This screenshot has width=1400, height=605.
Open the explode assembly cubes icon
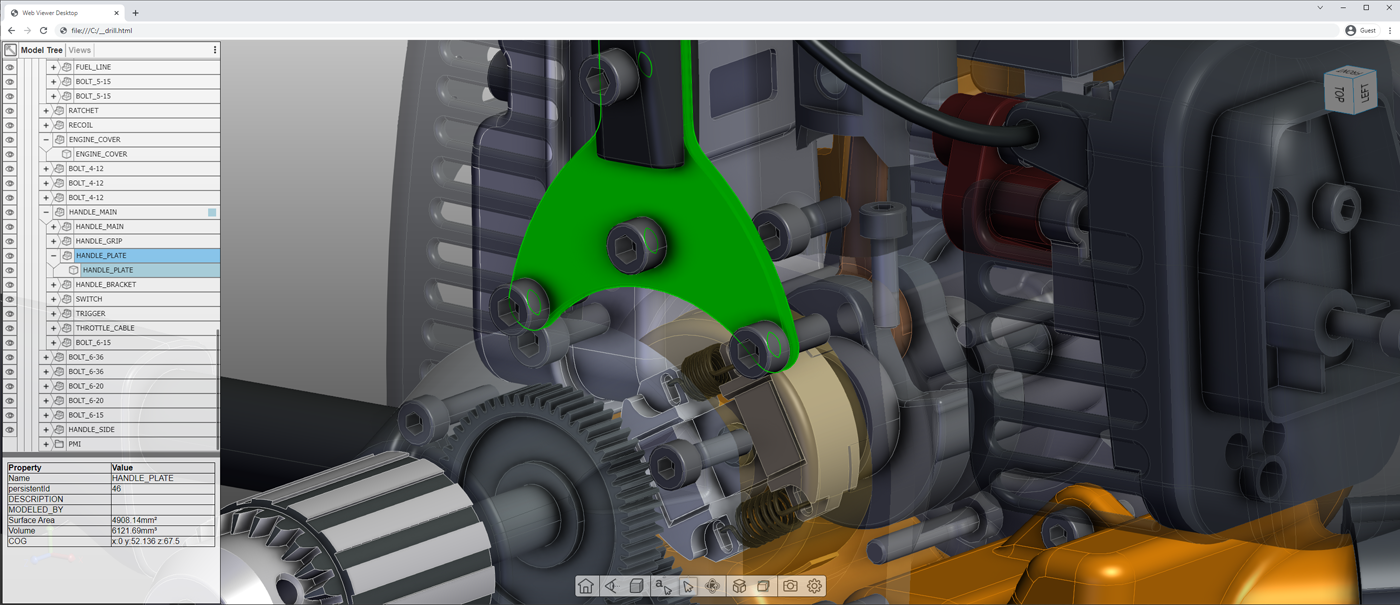pos(739,586)
